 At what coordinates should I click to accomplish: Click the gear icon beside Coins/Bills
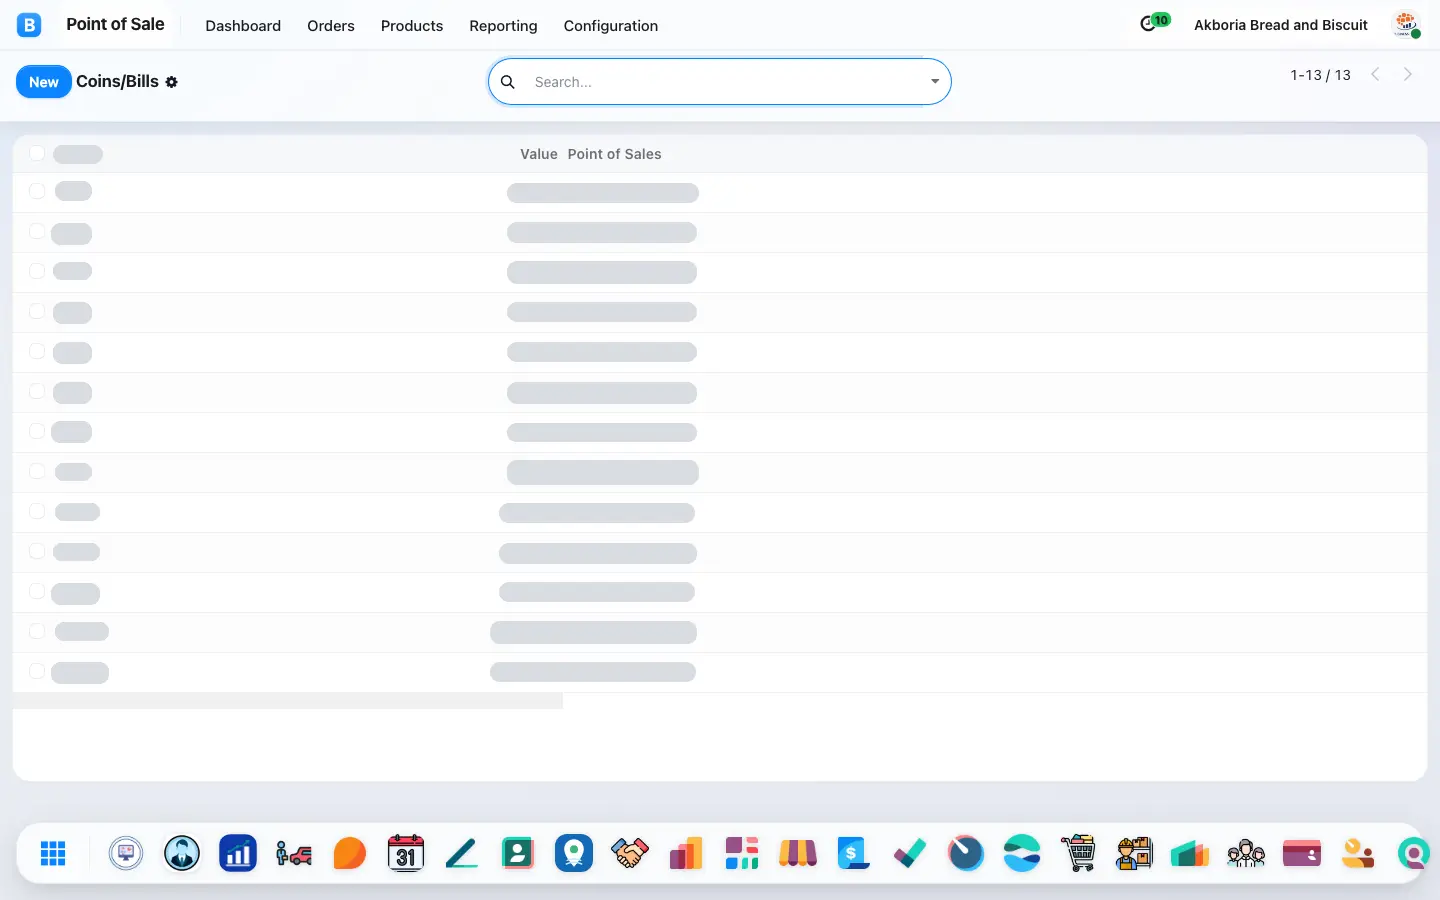pos(172,82)
